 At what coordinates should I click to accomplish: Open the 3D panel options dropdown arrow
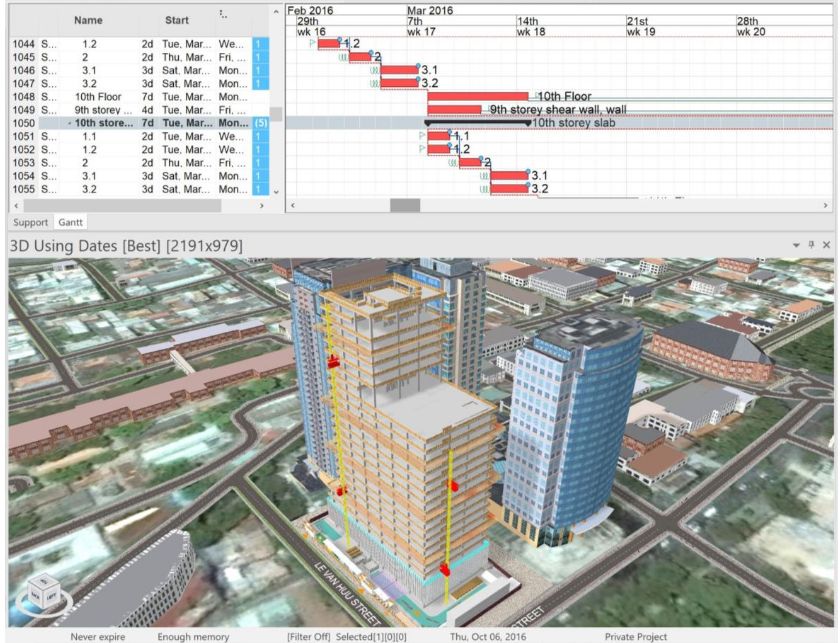(797, 245)
